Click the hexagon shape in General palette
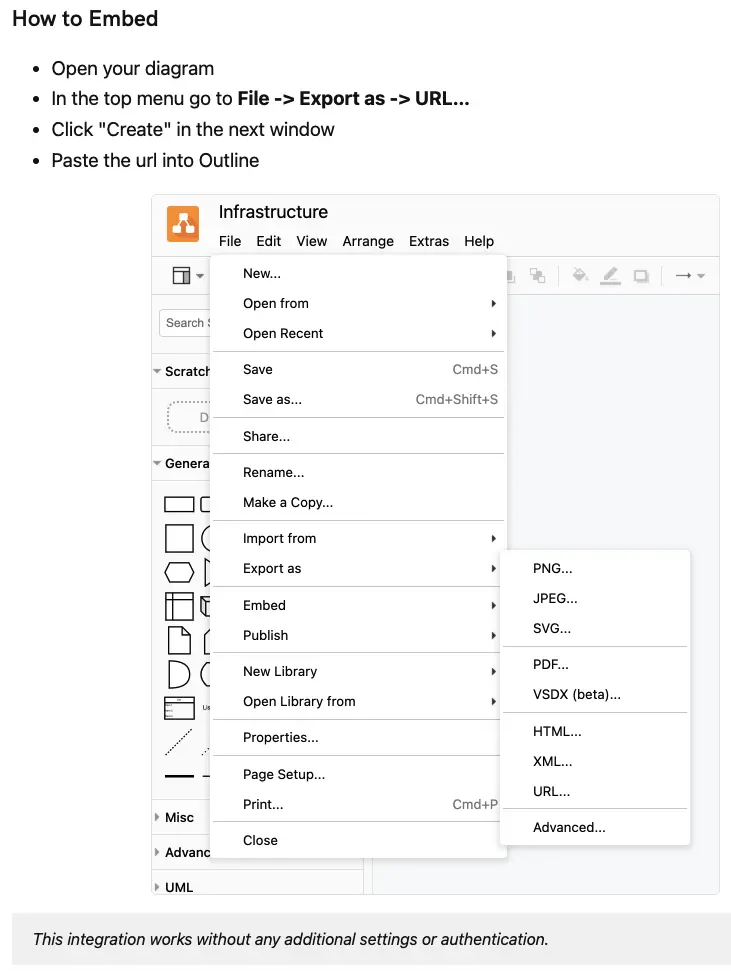The height and width of the screenshot is (975, 731). pos(179,572)
